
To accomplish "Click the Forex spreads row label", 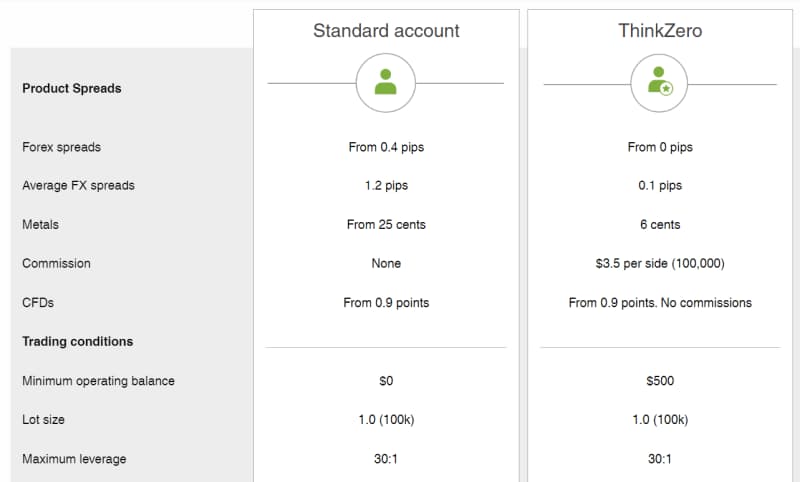I will (x=62, y=147).
